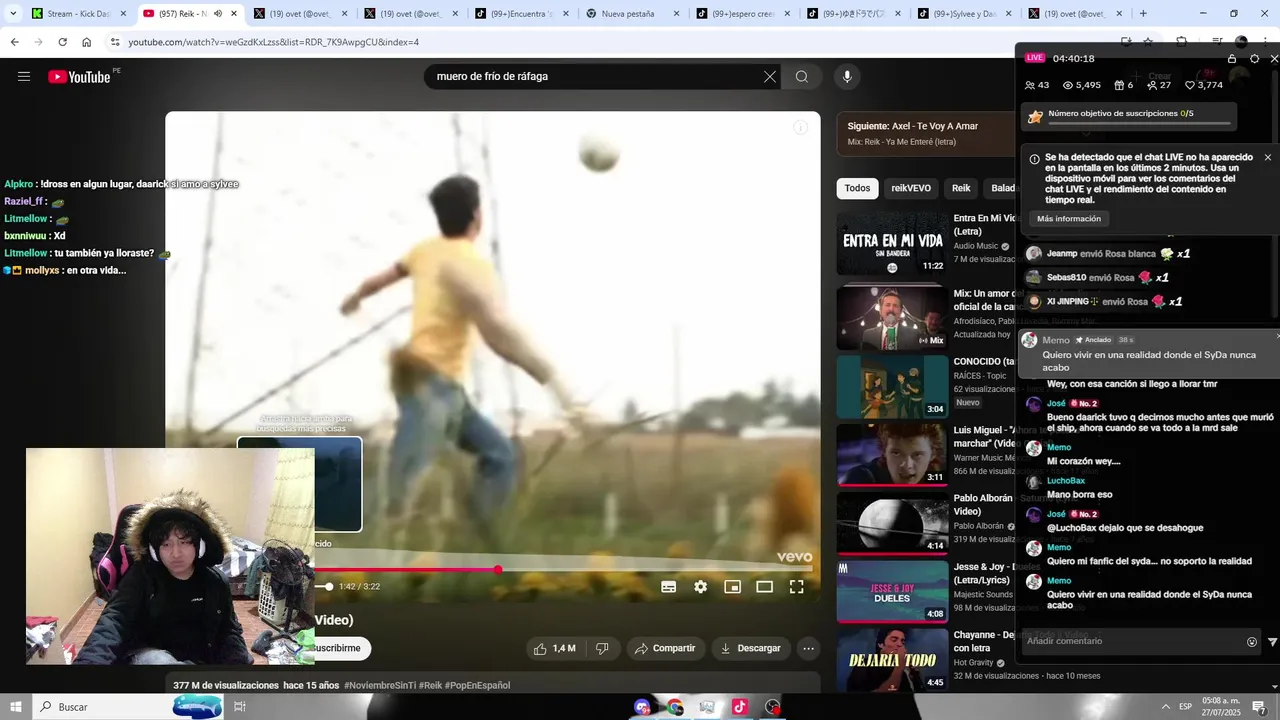Open the Pablo Alborán video thumbnail

[892, 523]
